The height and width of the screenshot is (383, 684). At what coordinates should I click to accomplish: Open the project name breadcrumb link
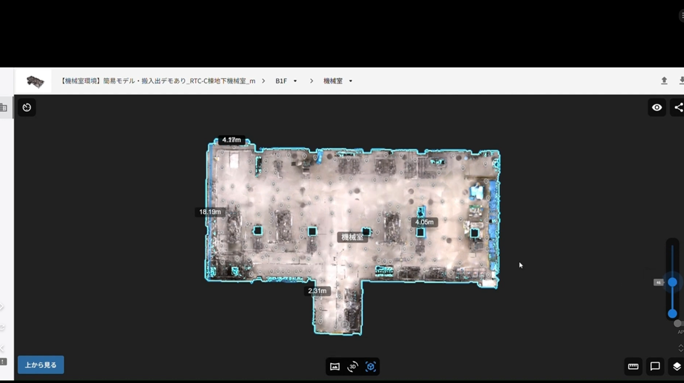157,81
